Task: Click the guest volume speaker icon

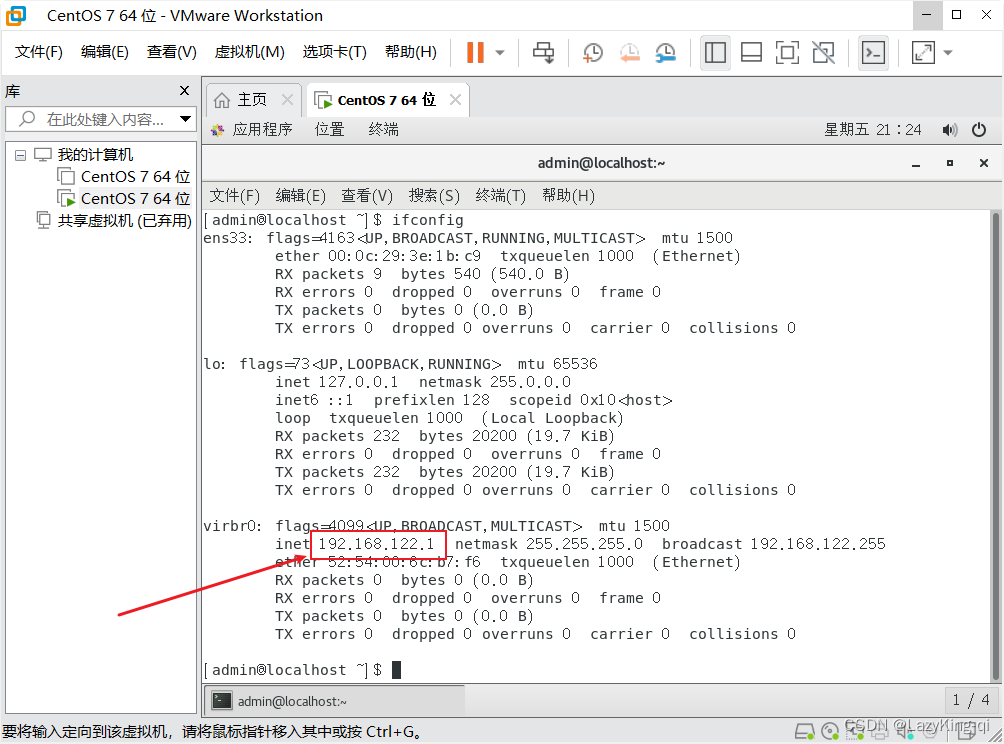Action: (x=950, y=130)
